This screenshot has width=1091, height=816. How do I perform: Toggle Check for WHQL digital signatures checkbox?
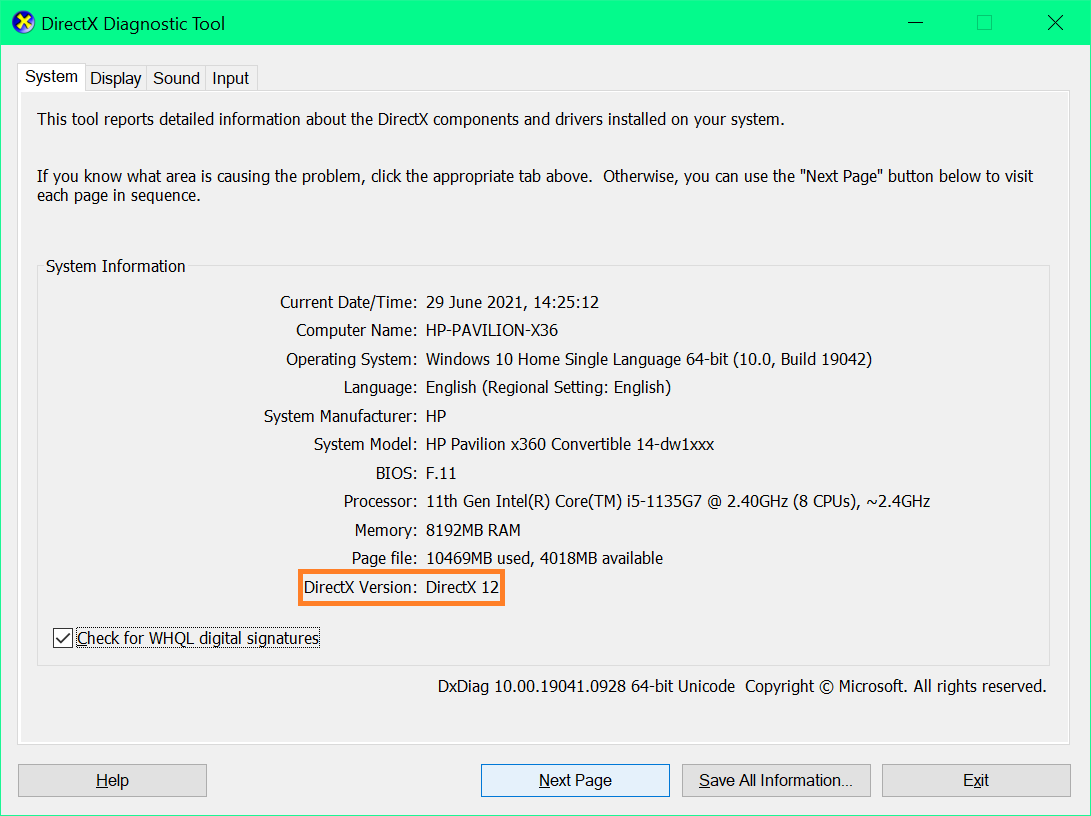63,638
